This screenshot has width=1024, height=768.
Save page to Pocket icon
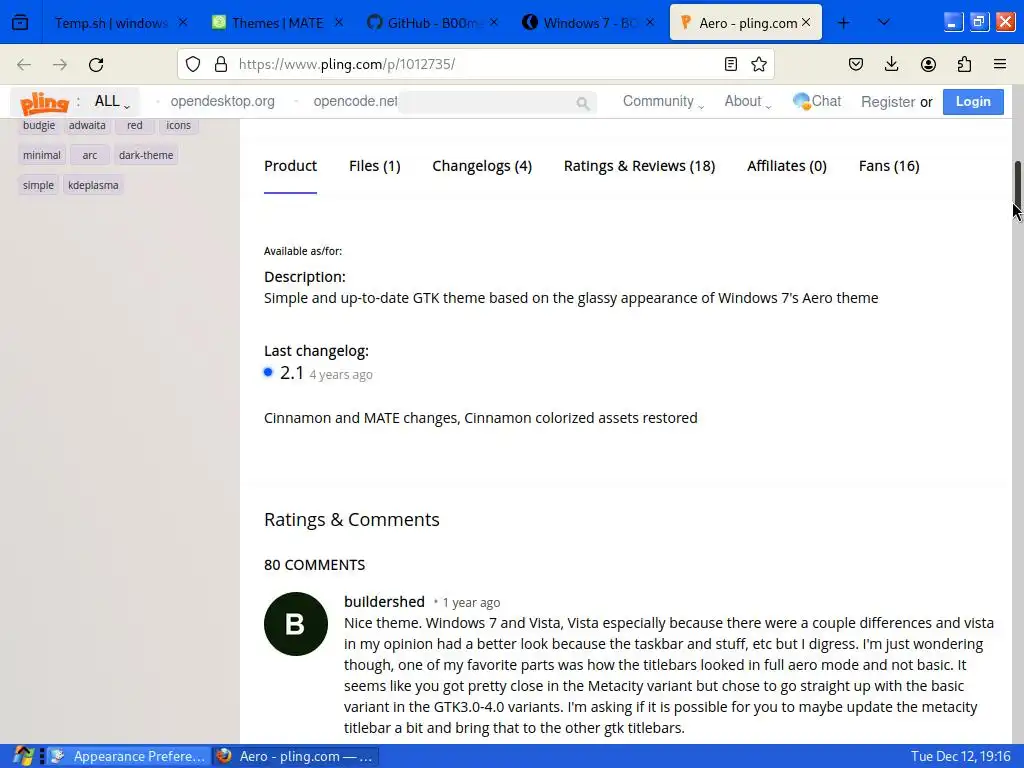856,64
